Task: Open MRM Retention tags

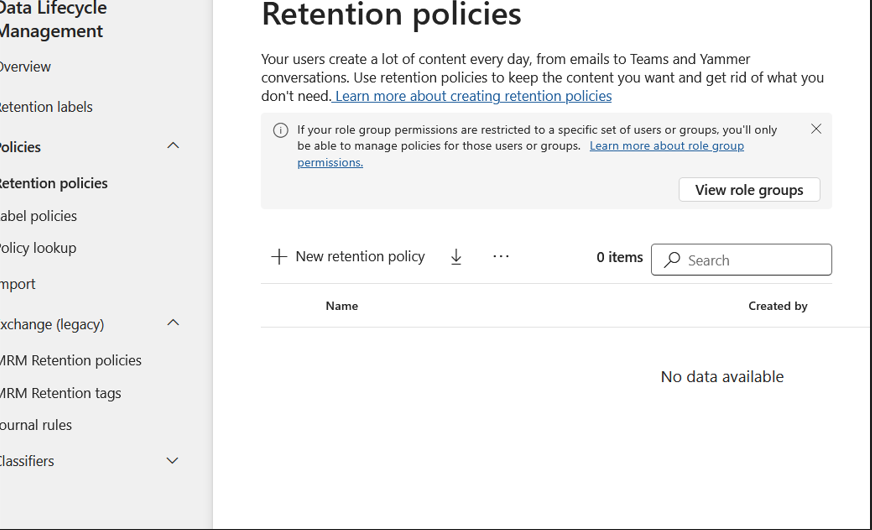Action: click(x=60, y=393)
